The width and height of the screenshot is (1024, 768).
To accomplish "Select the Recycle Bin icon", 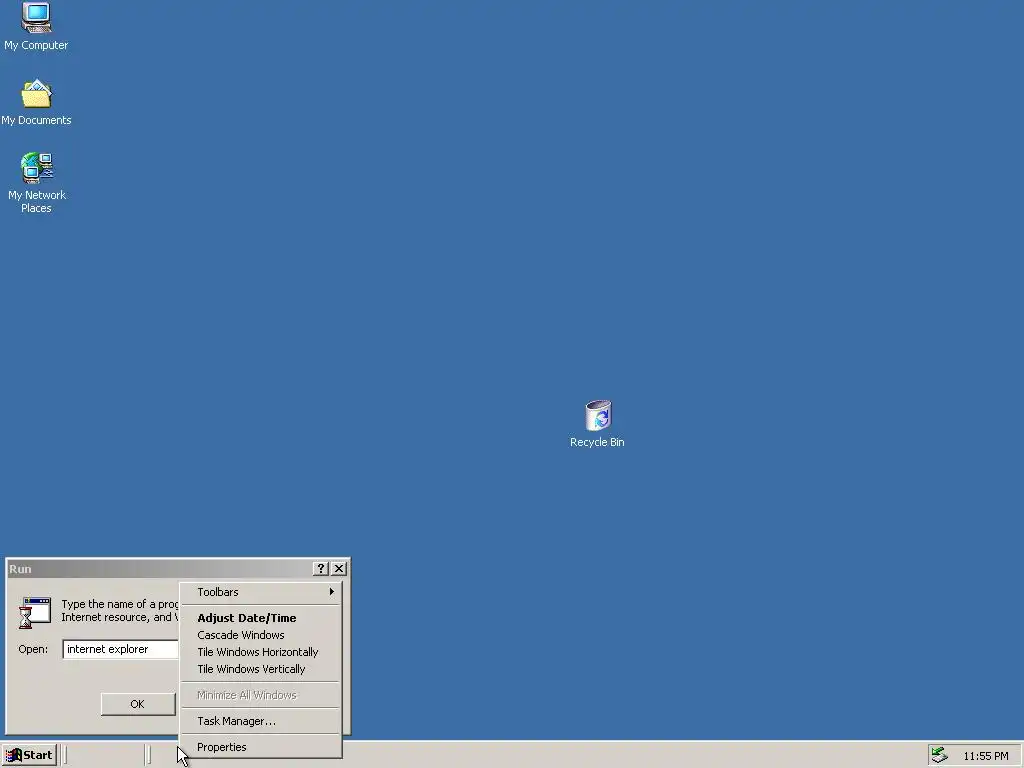I will (x=597, y=424).
